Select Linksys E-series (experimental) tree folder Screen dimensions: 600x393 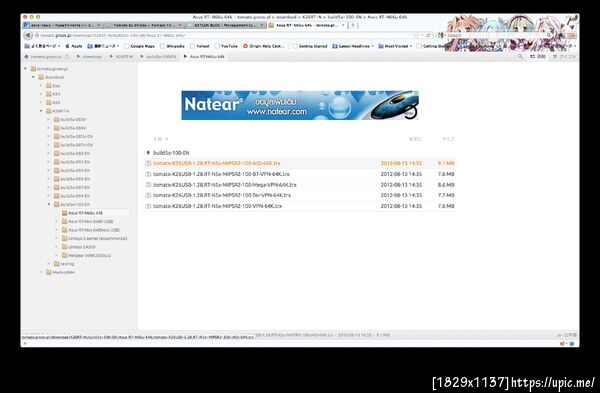coord(98,238)
